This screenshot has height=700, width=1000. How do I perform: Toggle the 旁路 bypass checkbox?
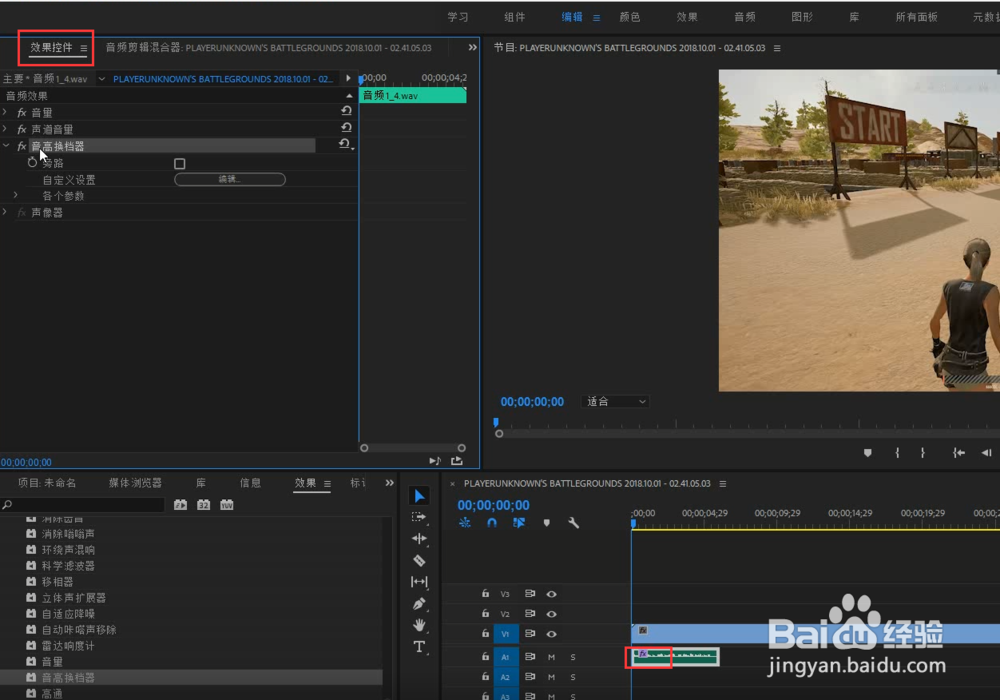coord(180,164)
